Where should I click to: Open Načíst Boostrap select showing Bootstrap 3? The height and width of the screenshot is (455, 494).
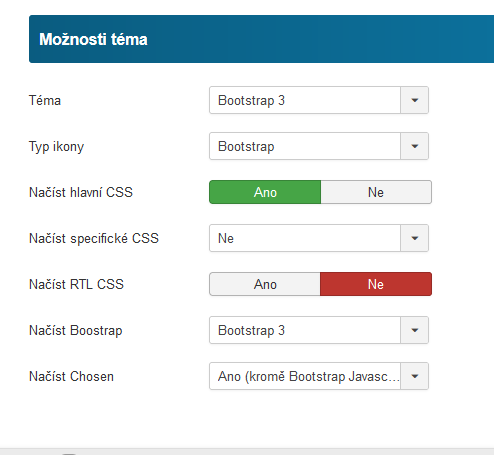319,330
